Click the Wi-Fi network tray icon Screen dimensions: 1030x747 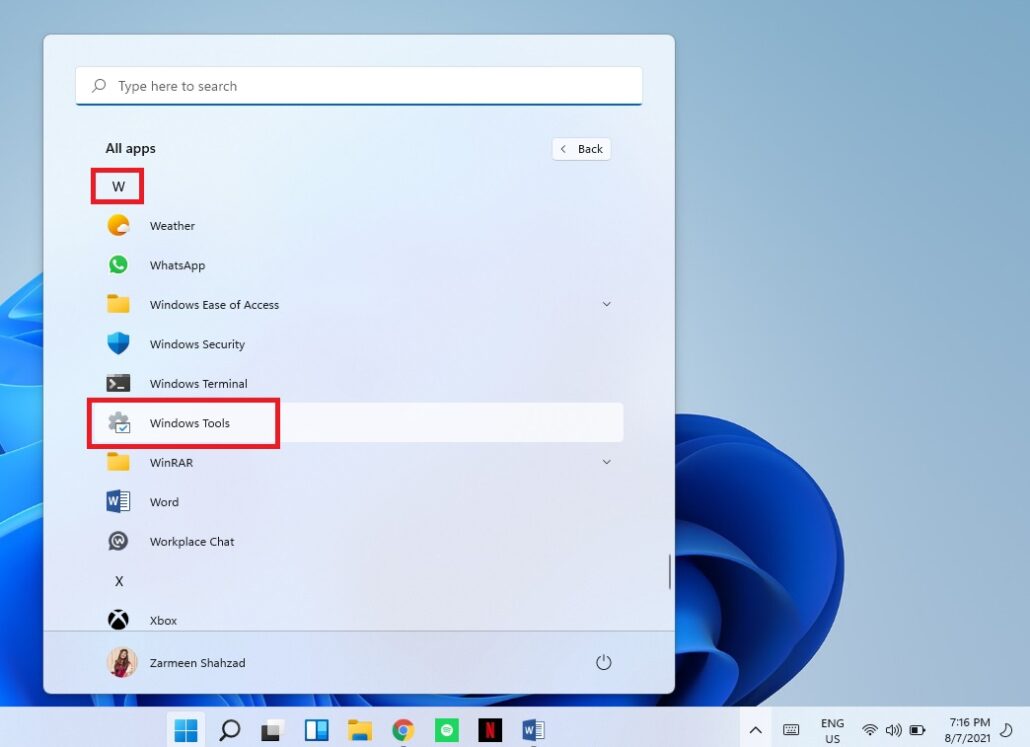(x=870, y=730)
